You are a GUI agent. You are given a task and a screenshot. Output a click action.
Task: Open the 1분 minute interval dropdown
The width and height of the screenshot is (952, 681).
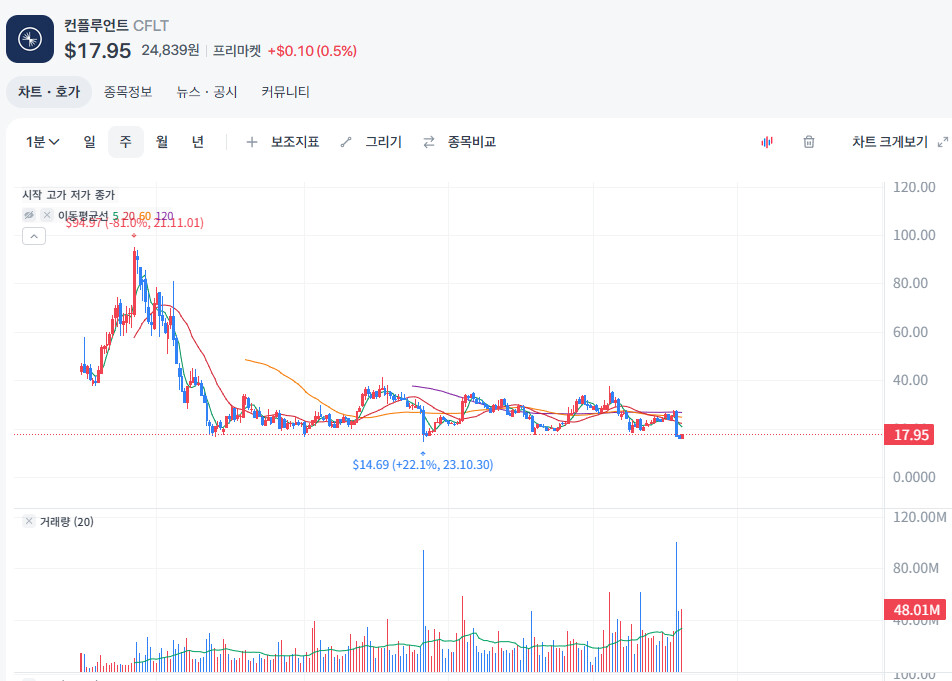[42, 142]
